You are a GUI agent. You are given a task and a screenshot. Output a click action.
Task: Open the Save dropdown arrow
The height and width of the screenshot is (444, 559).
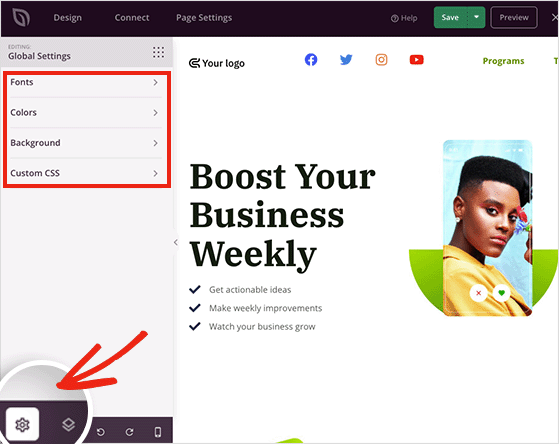click(476, 17)
